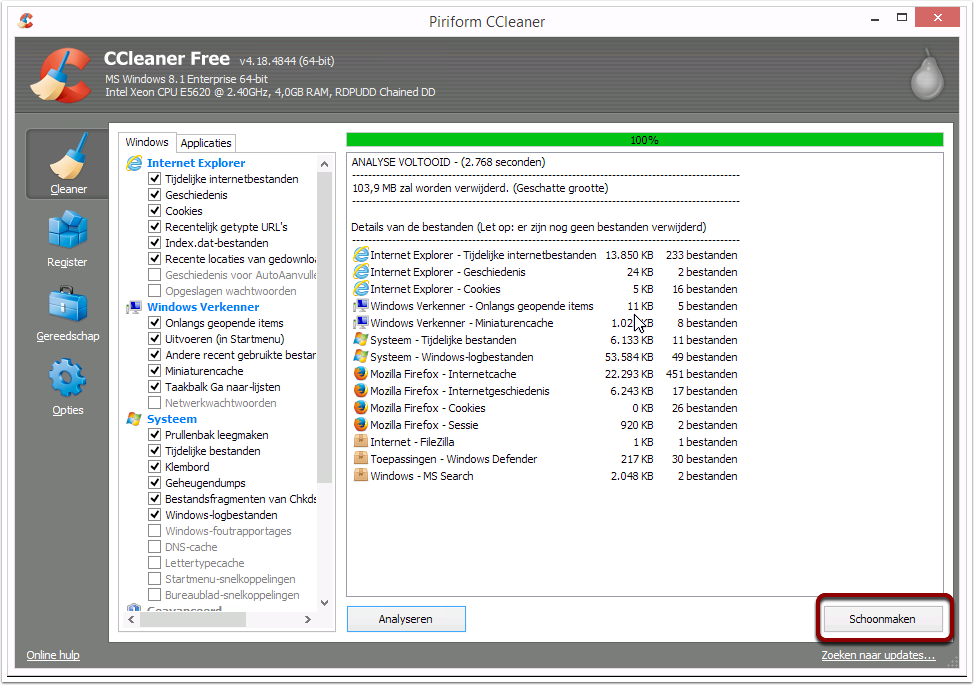The width and height of the screenshot is (974, 685).
Task: Click the '53.584 KB' size value
Action: (x=629, y=357)
